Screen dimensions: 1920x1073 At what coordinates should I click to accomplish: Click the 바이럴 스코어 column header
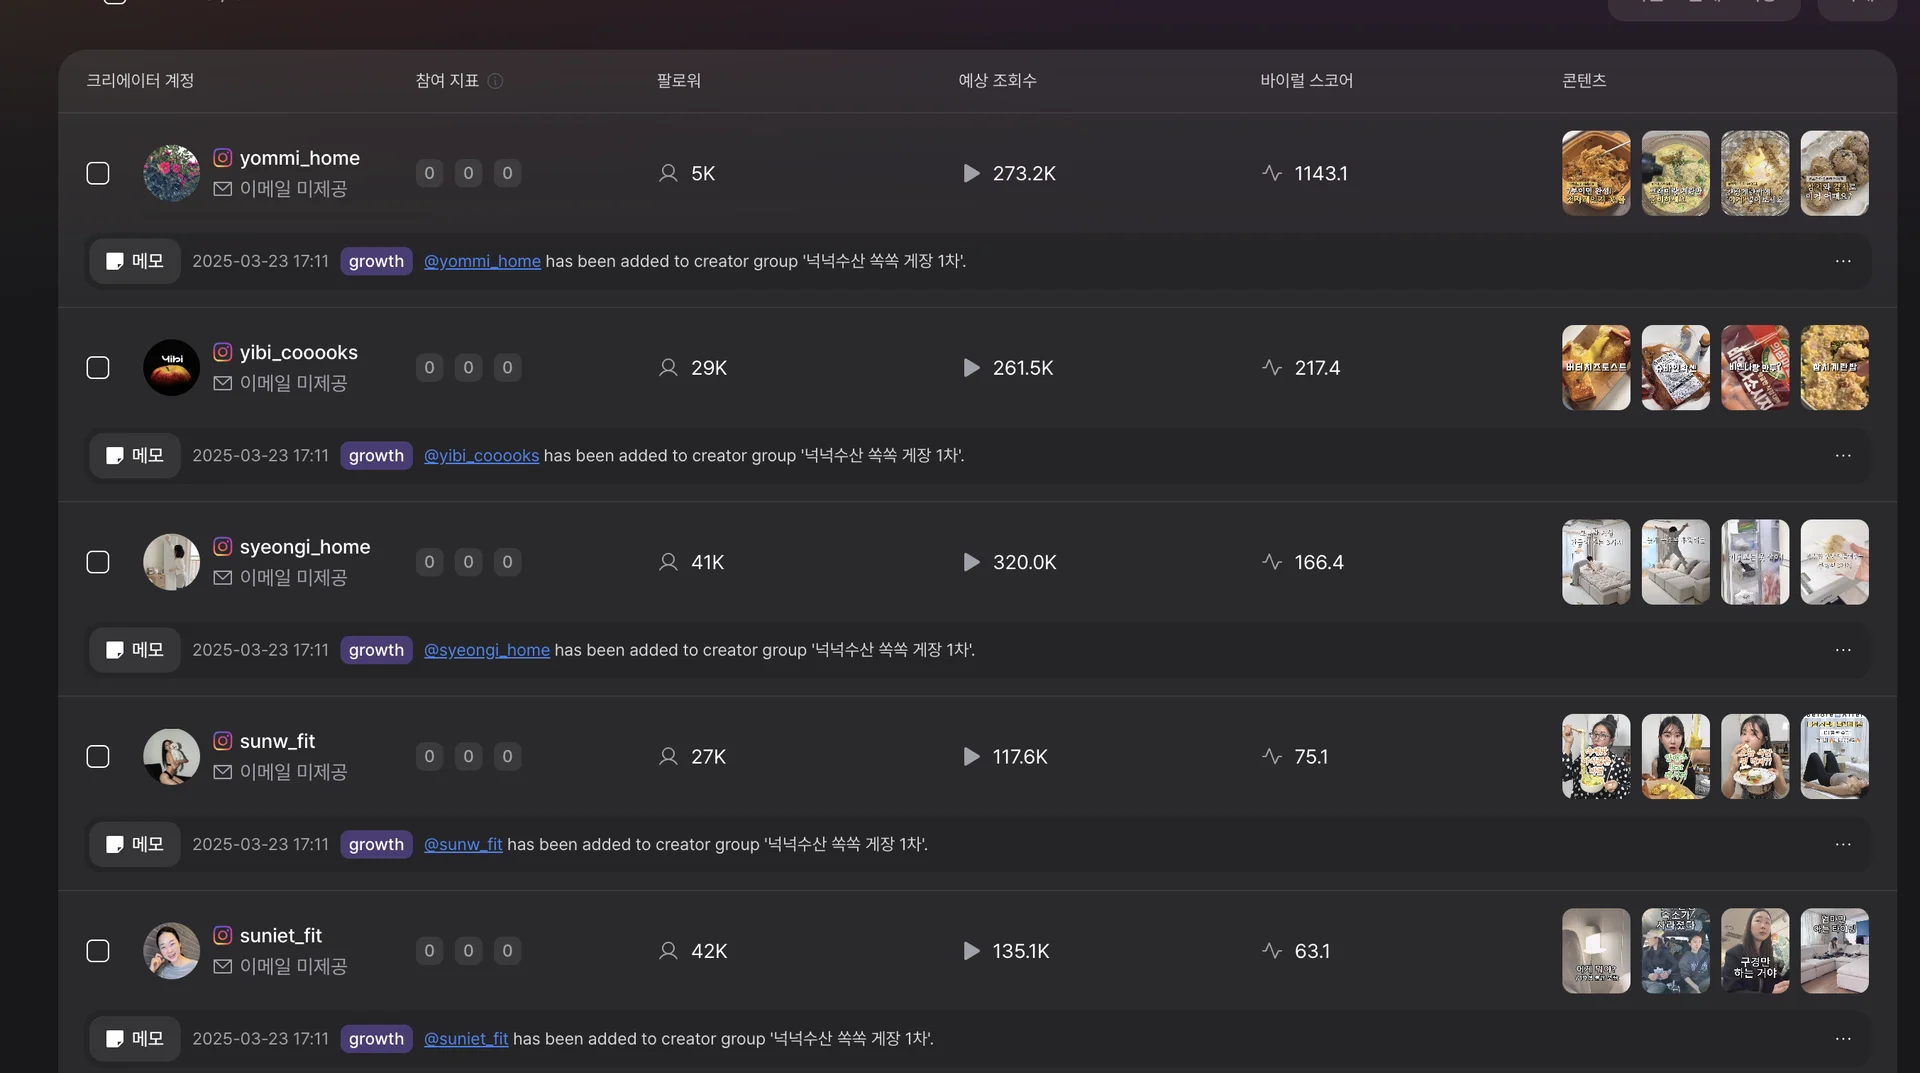(x=1306, y=81)
